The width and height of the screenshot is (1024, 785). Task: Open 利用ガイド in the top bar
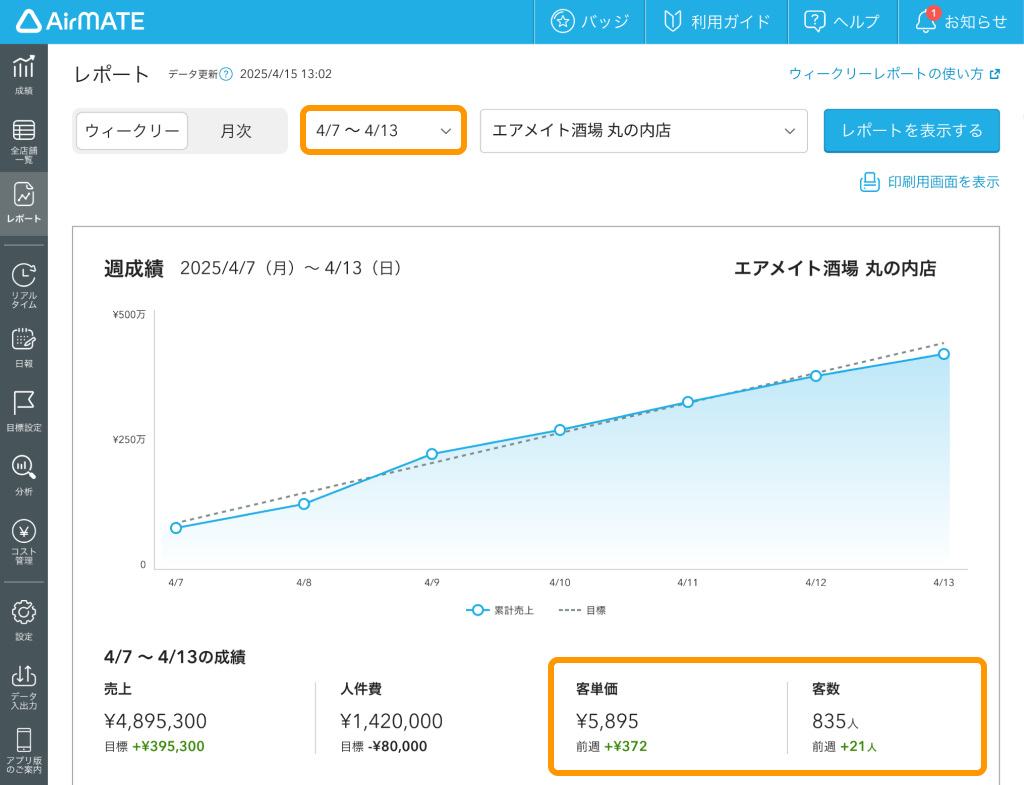tap(716, 22)
